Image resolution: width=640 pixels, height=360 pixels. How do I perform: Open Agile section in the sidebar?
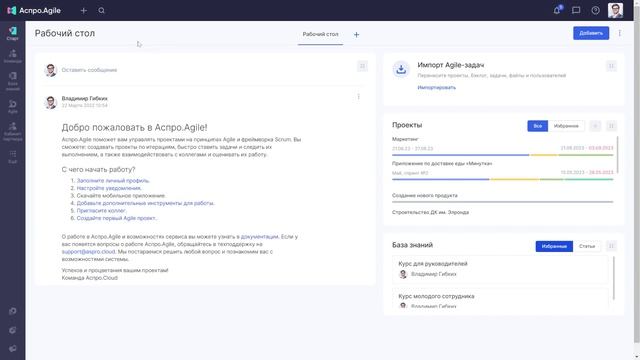pyautogui.click(x=13, y=107)
